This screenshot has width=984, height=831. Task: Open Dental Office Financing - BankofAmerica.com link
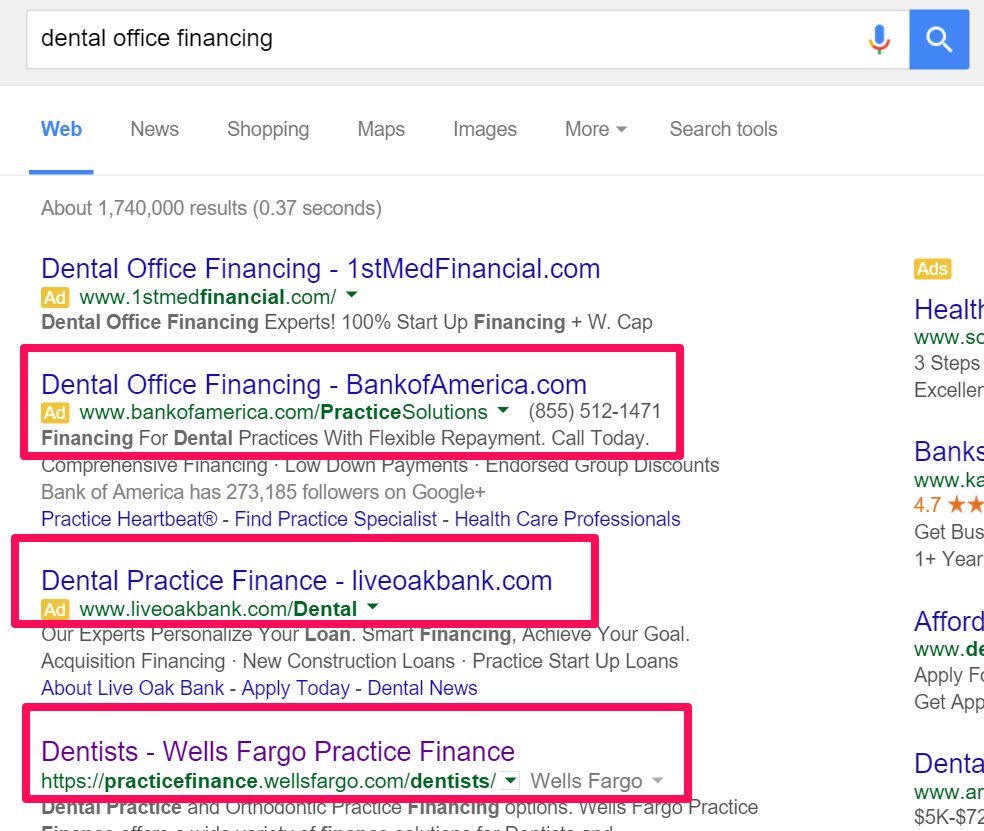(314, 385)
